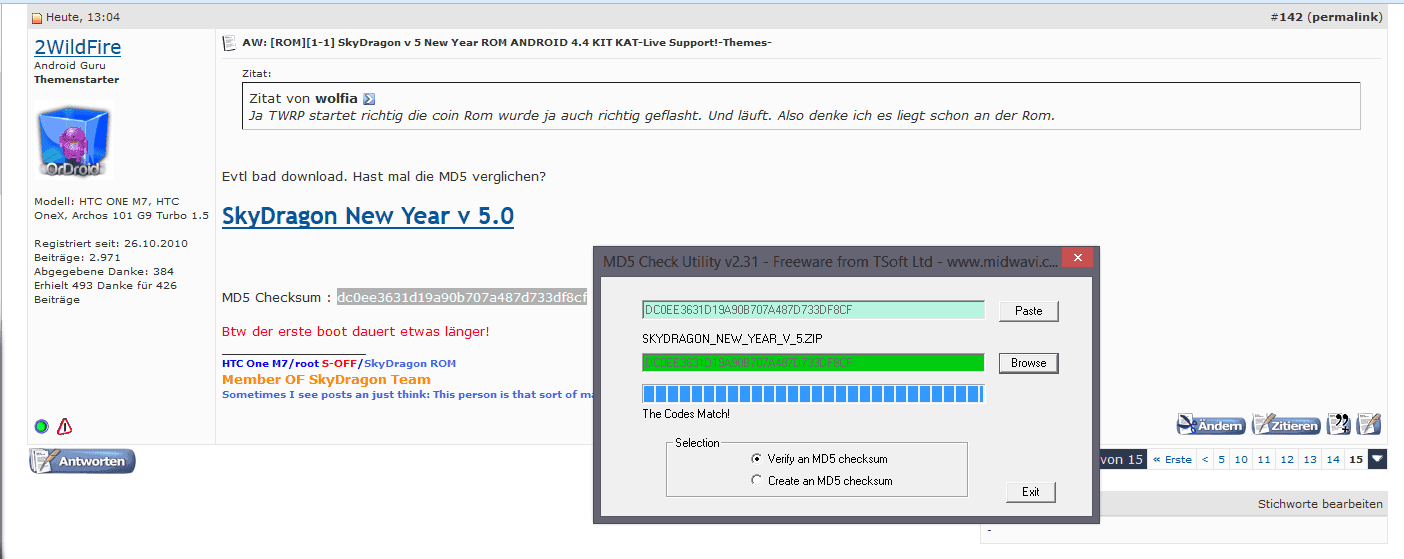Image resolution: width=1404 pixels, height=559 pixels.
Task: Jump to the first page via Erste
Action: point(1172,460)
